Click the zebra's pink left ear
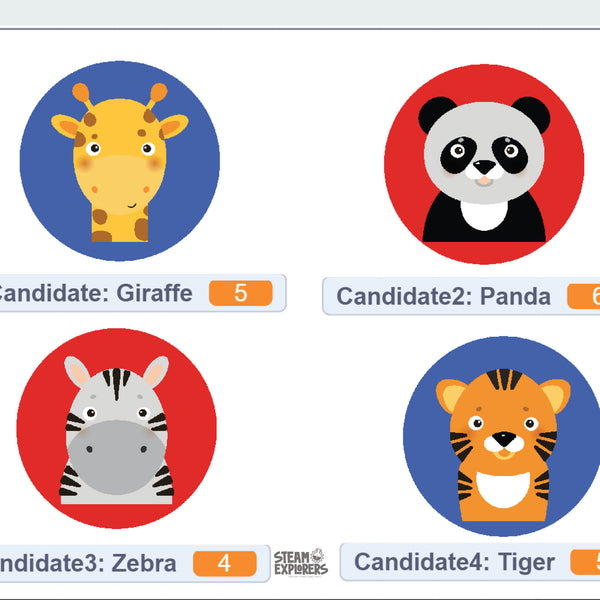Screen dimensions: 600x600 click(x=77, y=372)
